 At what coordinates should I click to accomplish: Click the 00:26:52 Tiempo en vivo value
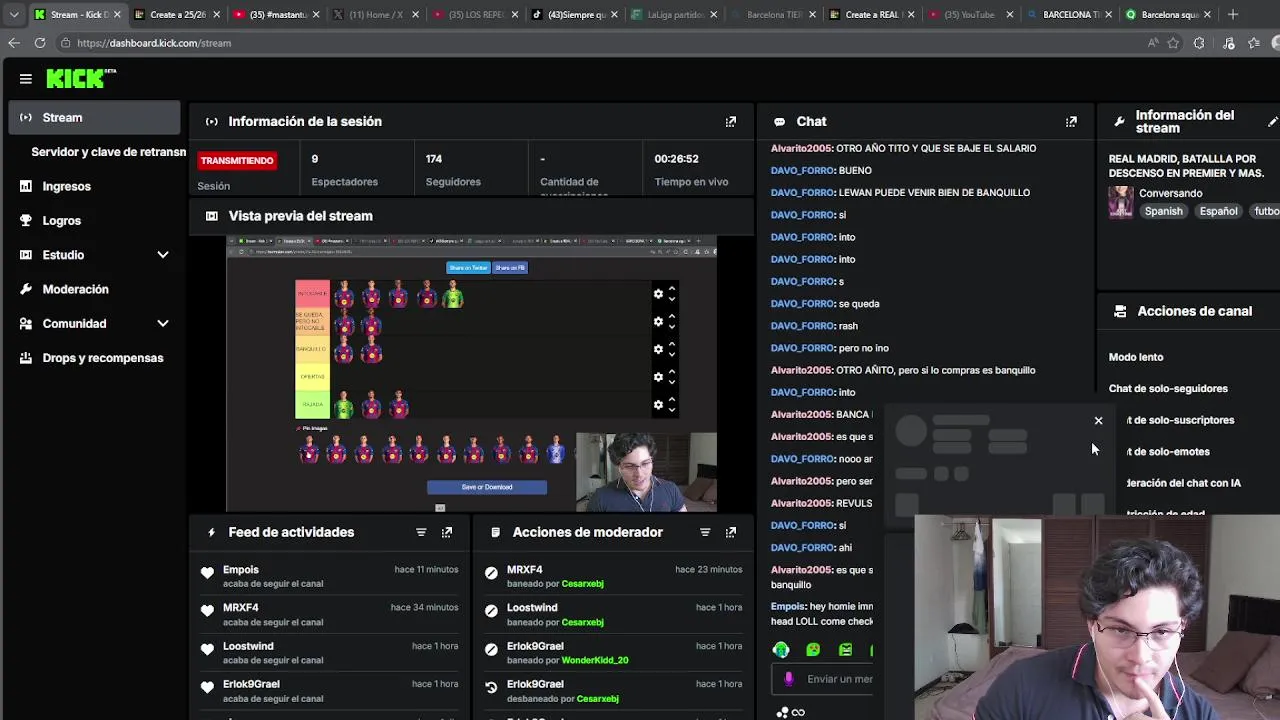click(x=676, y=159)
